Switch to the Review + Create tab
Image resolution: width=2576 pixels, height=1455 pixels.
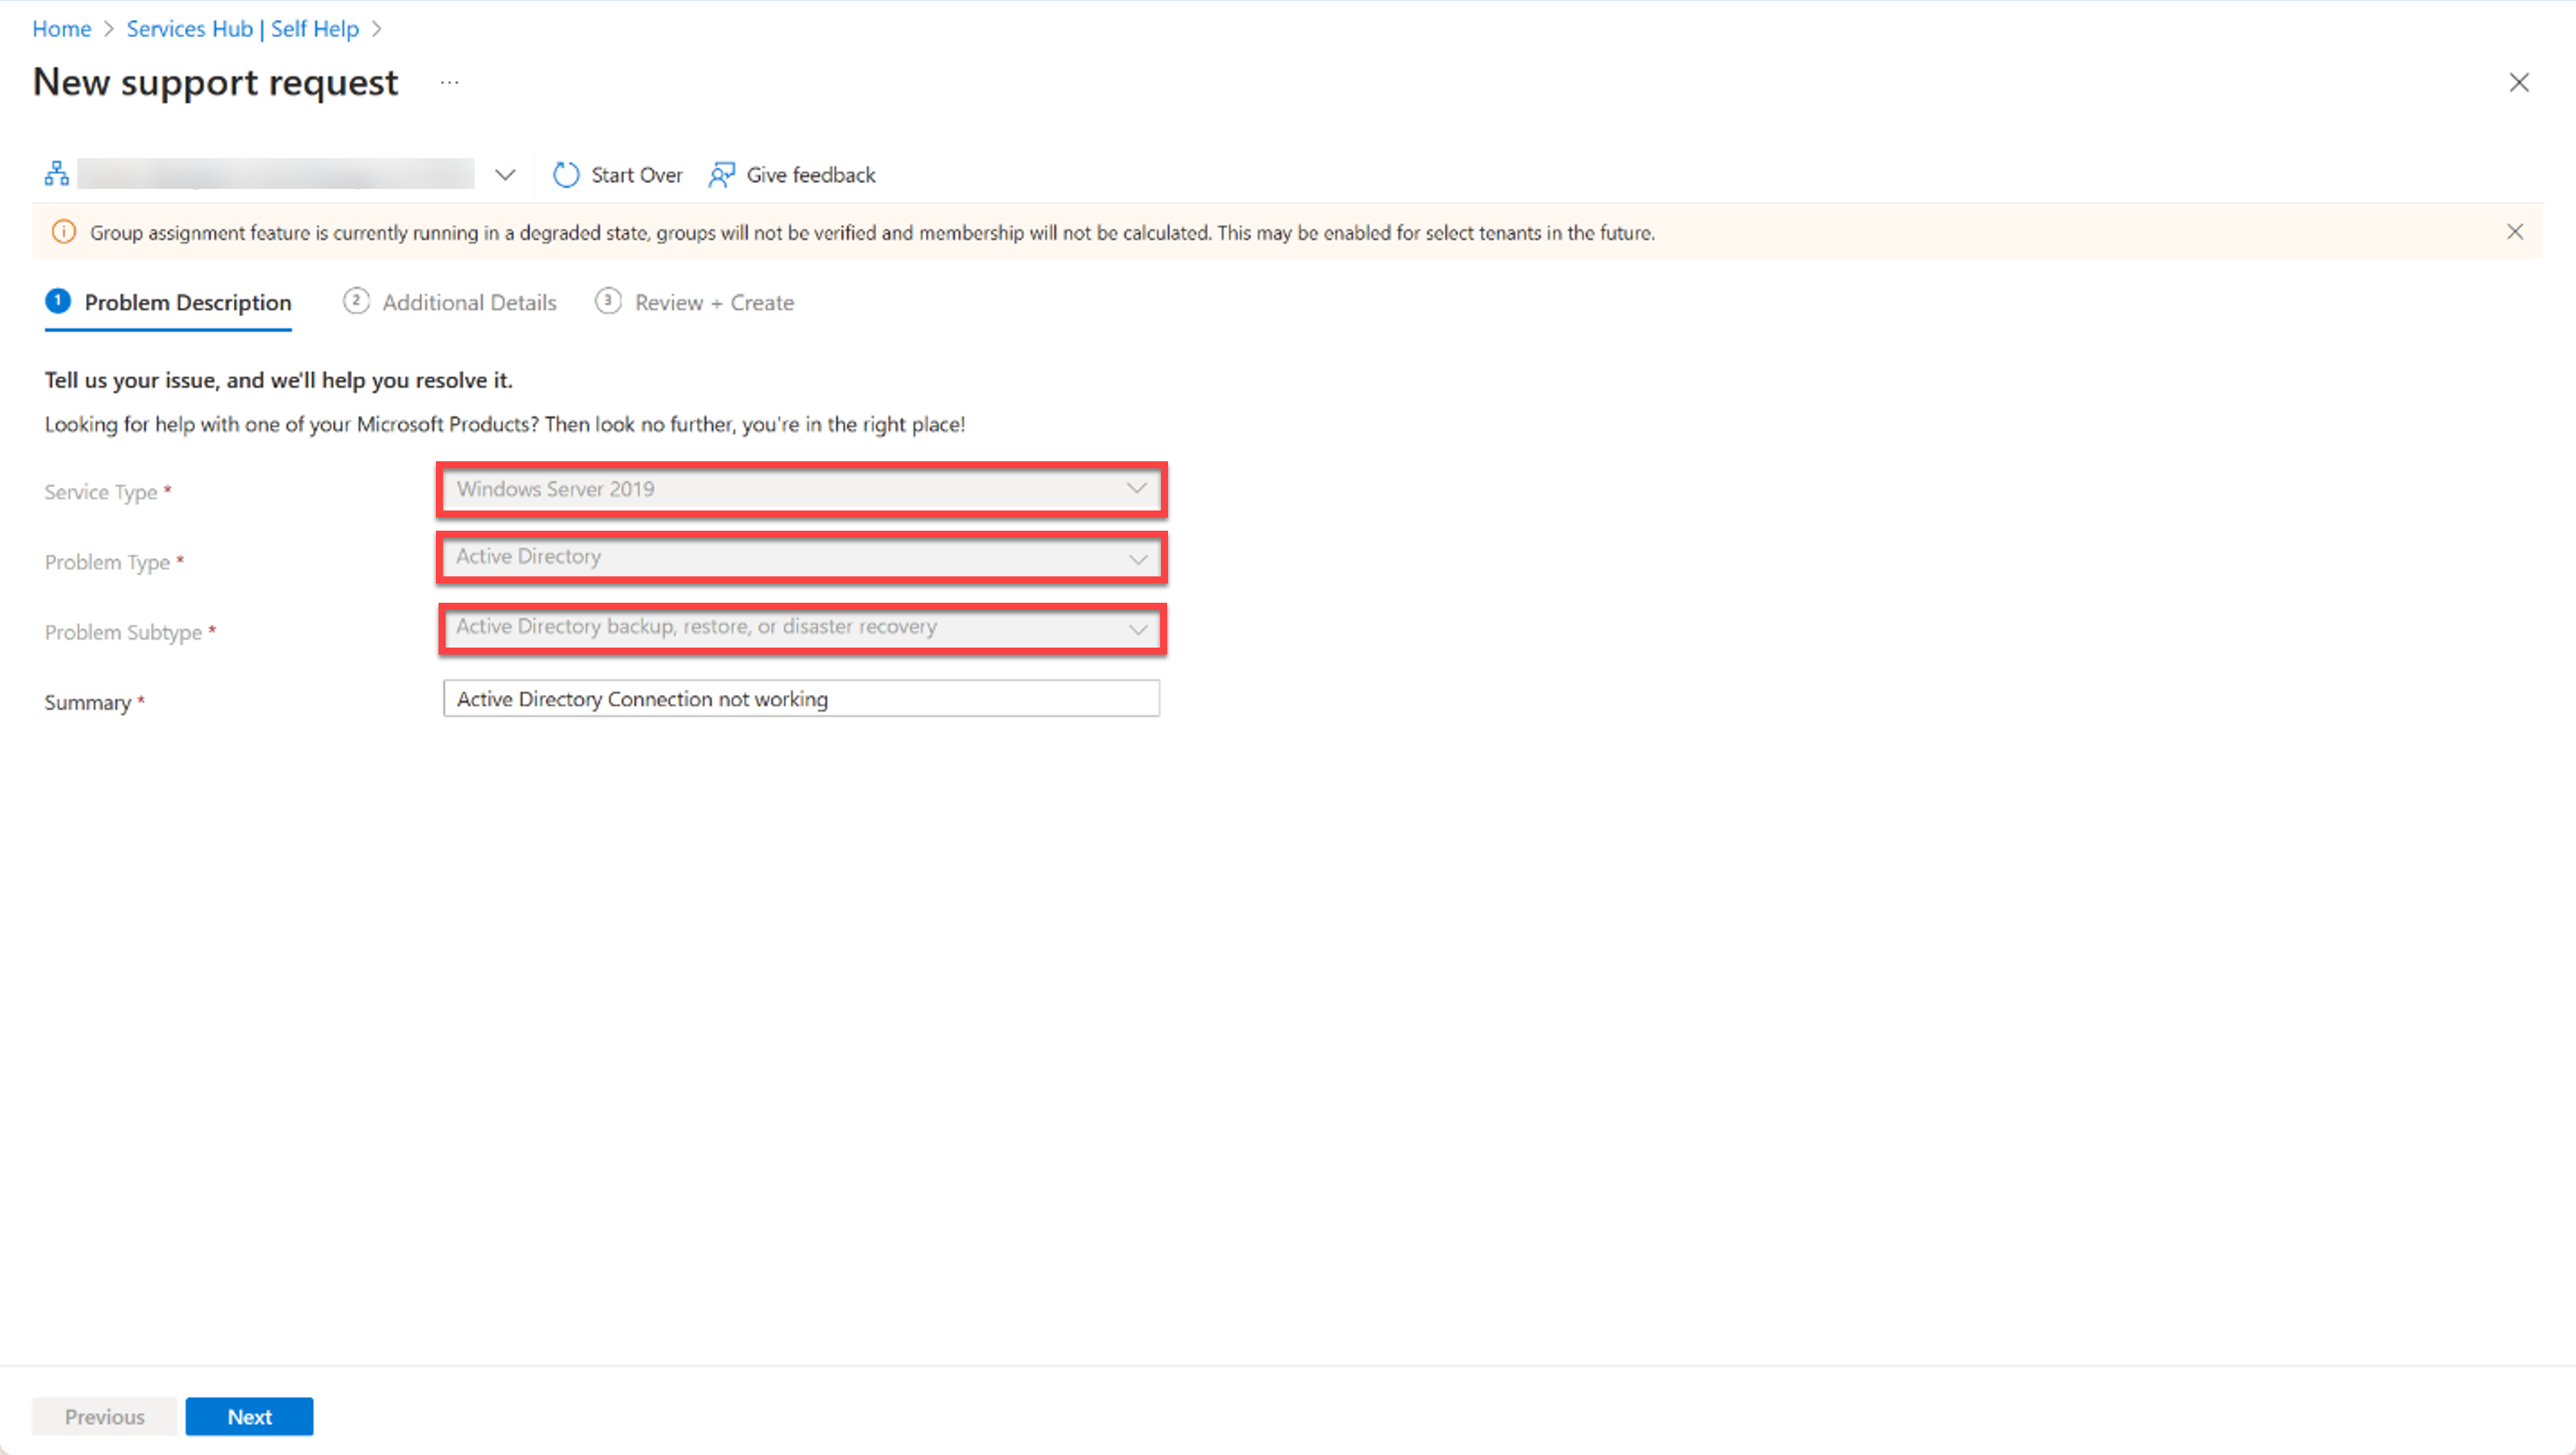[x=713, y=302]
